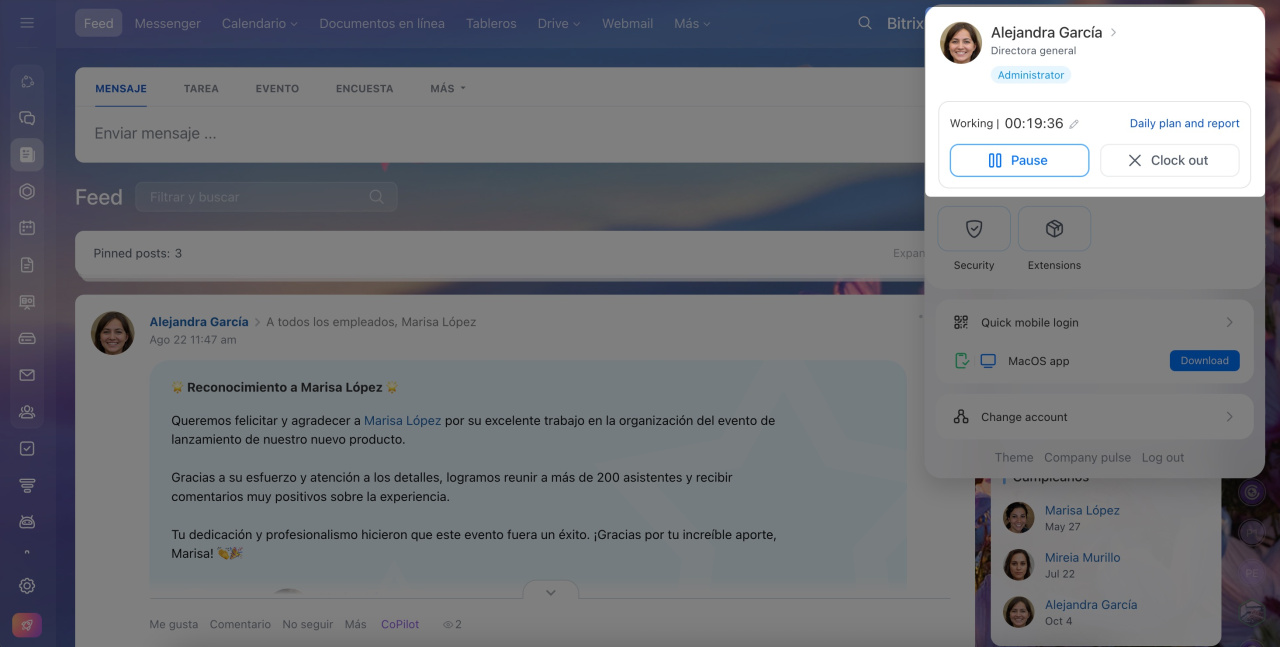Switch to the TAREA tab
The width and height of the screenshot is (1280, 647).
click(201, 88)
